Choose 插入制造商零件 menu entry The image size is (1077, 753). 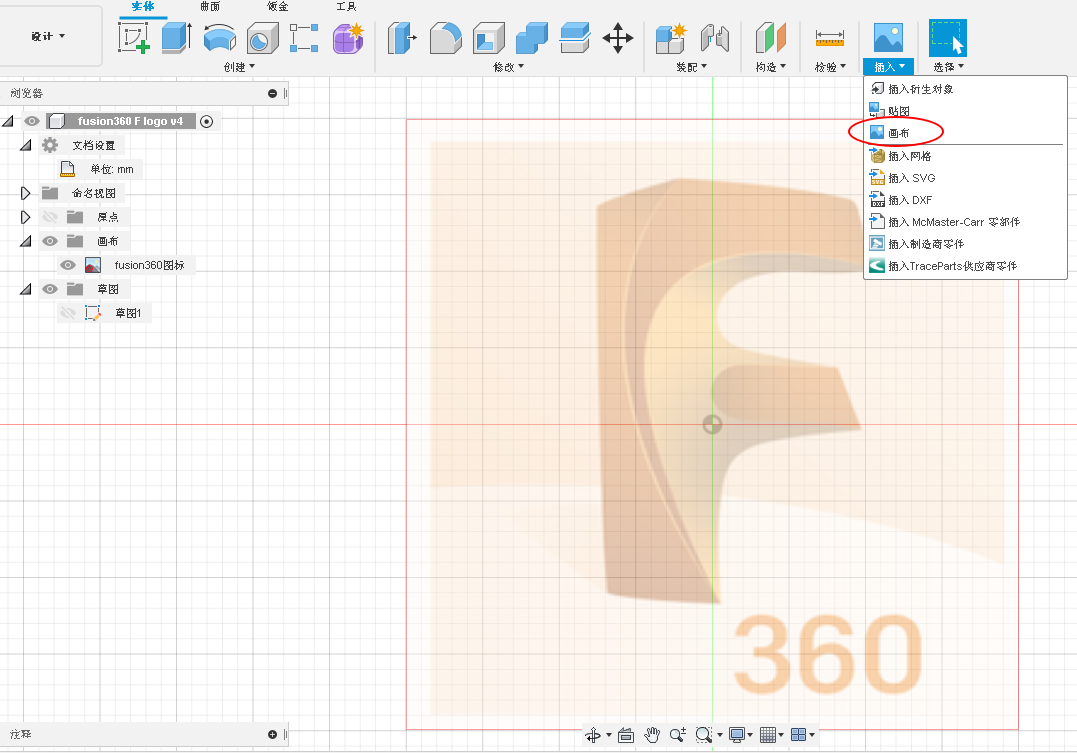click(x=965, y=244)
